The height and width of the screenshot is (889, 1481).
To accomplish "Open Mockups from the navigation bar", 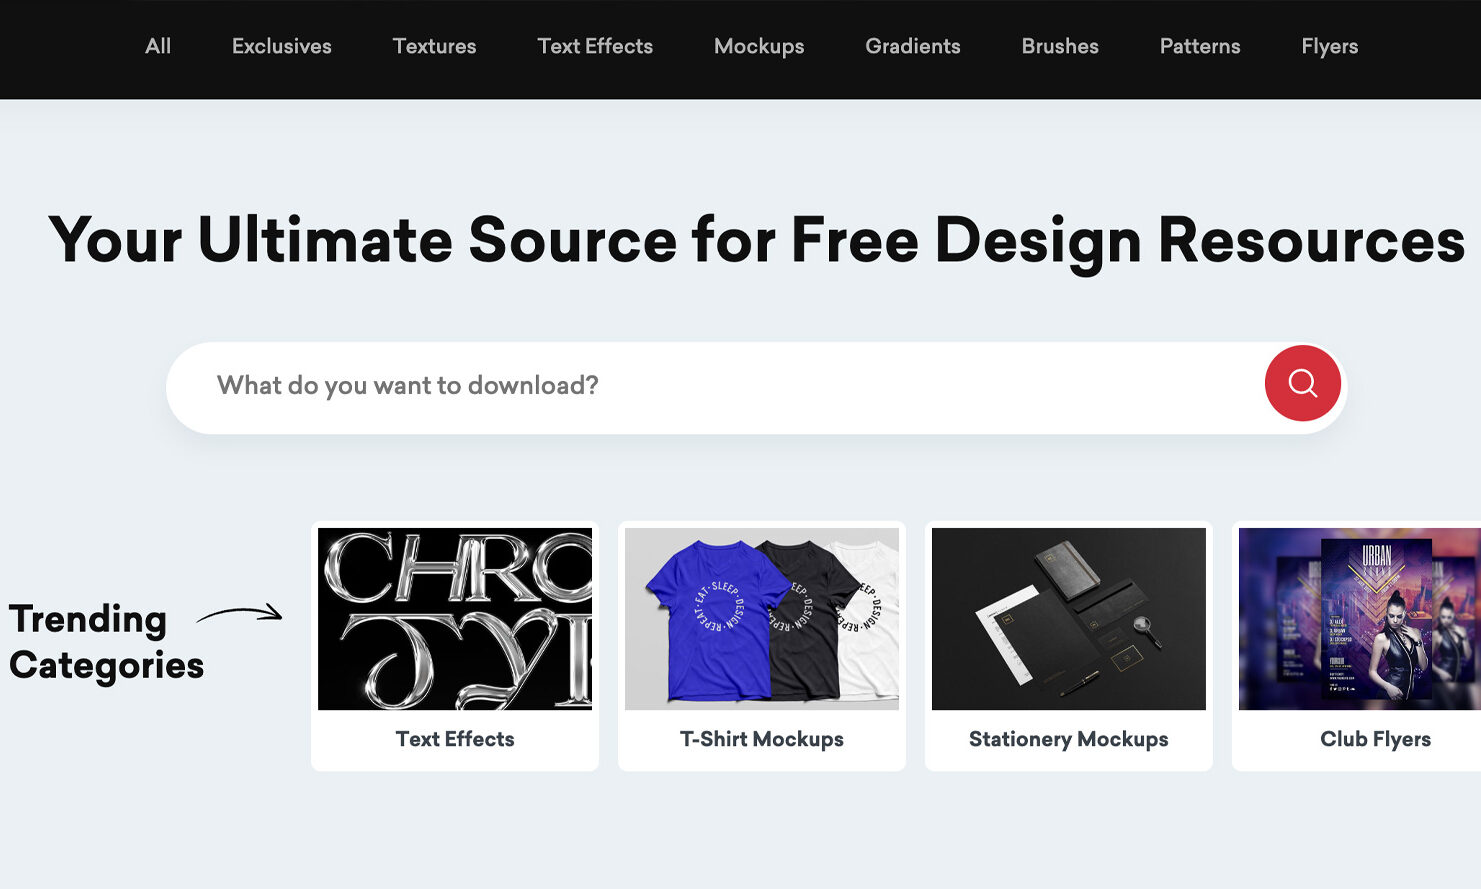I will [759, 46].
